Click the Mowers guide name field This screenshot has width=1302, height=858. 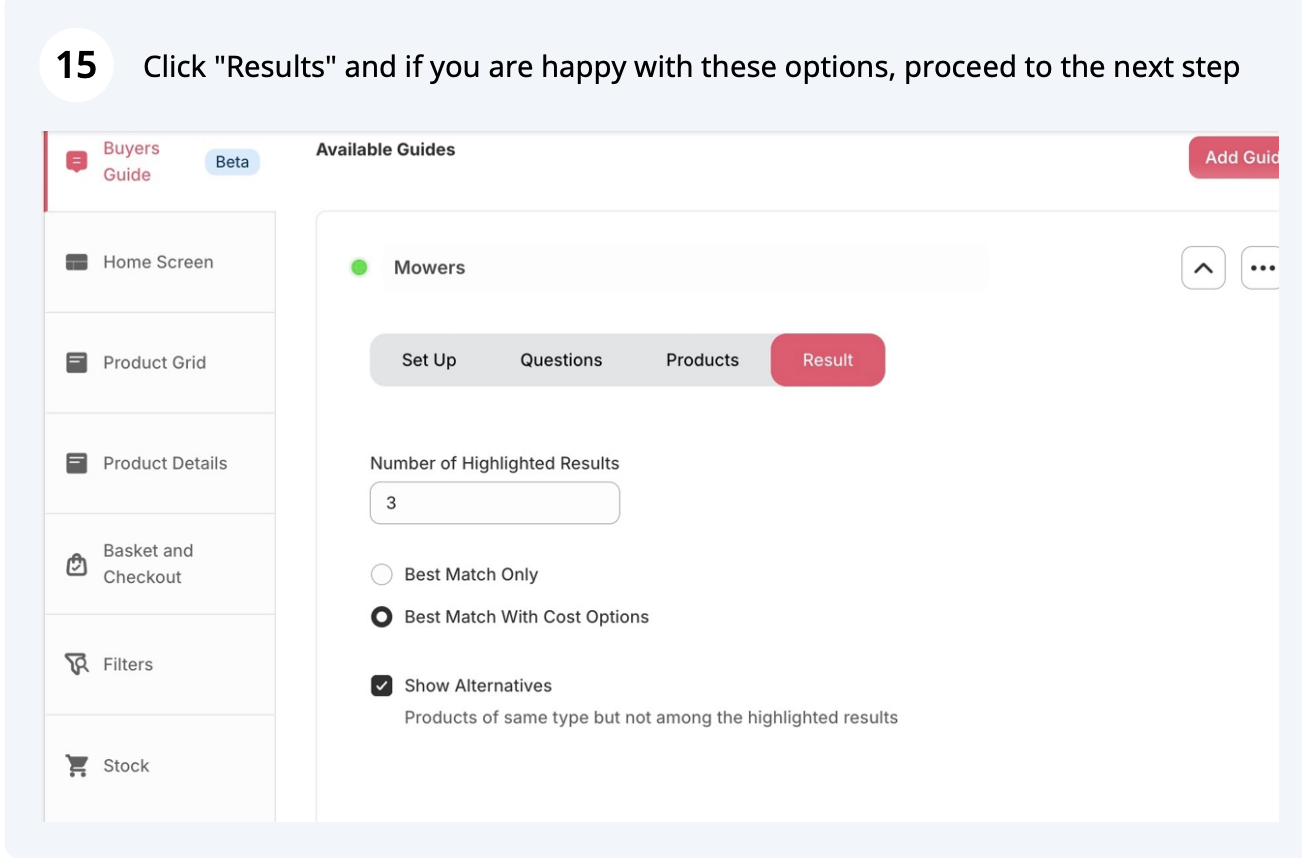(685, 268)
